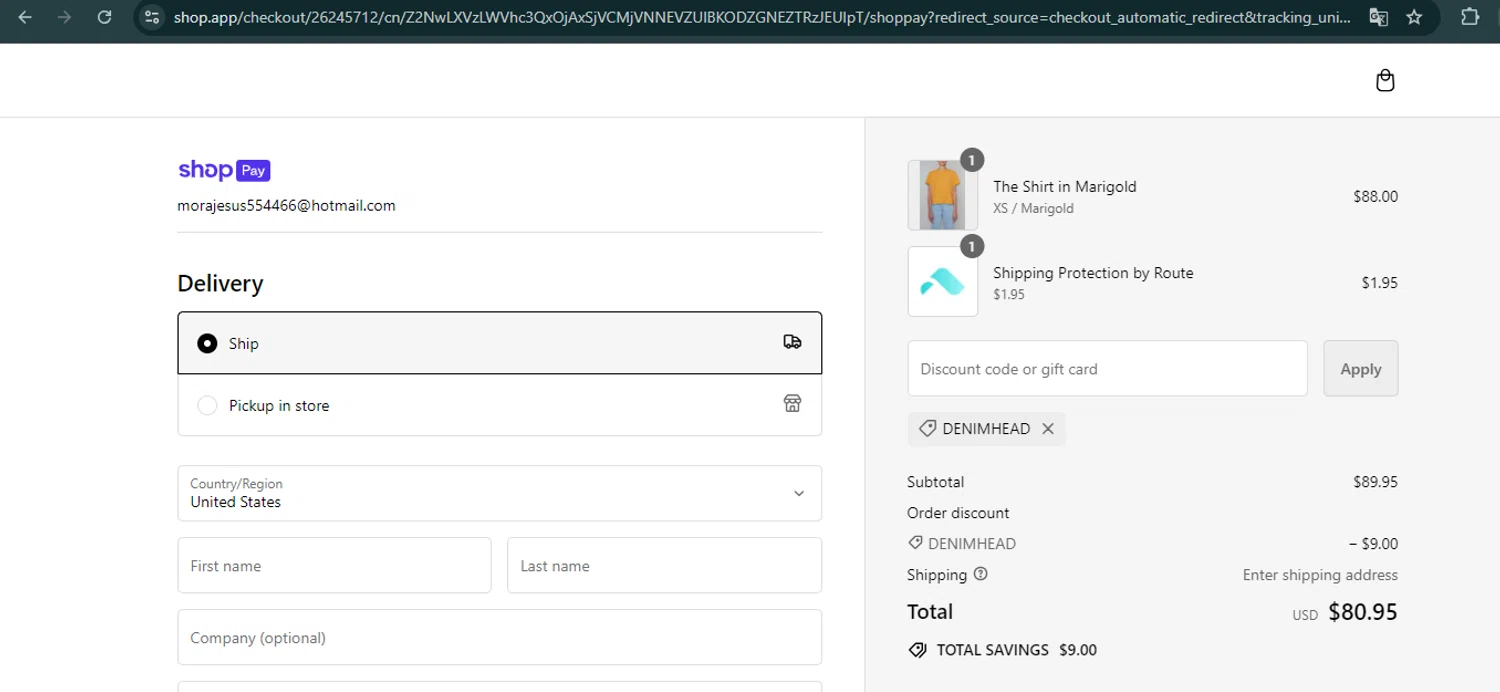Click the XS / Marigold variant text
The width and height of the screenshot is (1500, 692).
coord(1033,208)
